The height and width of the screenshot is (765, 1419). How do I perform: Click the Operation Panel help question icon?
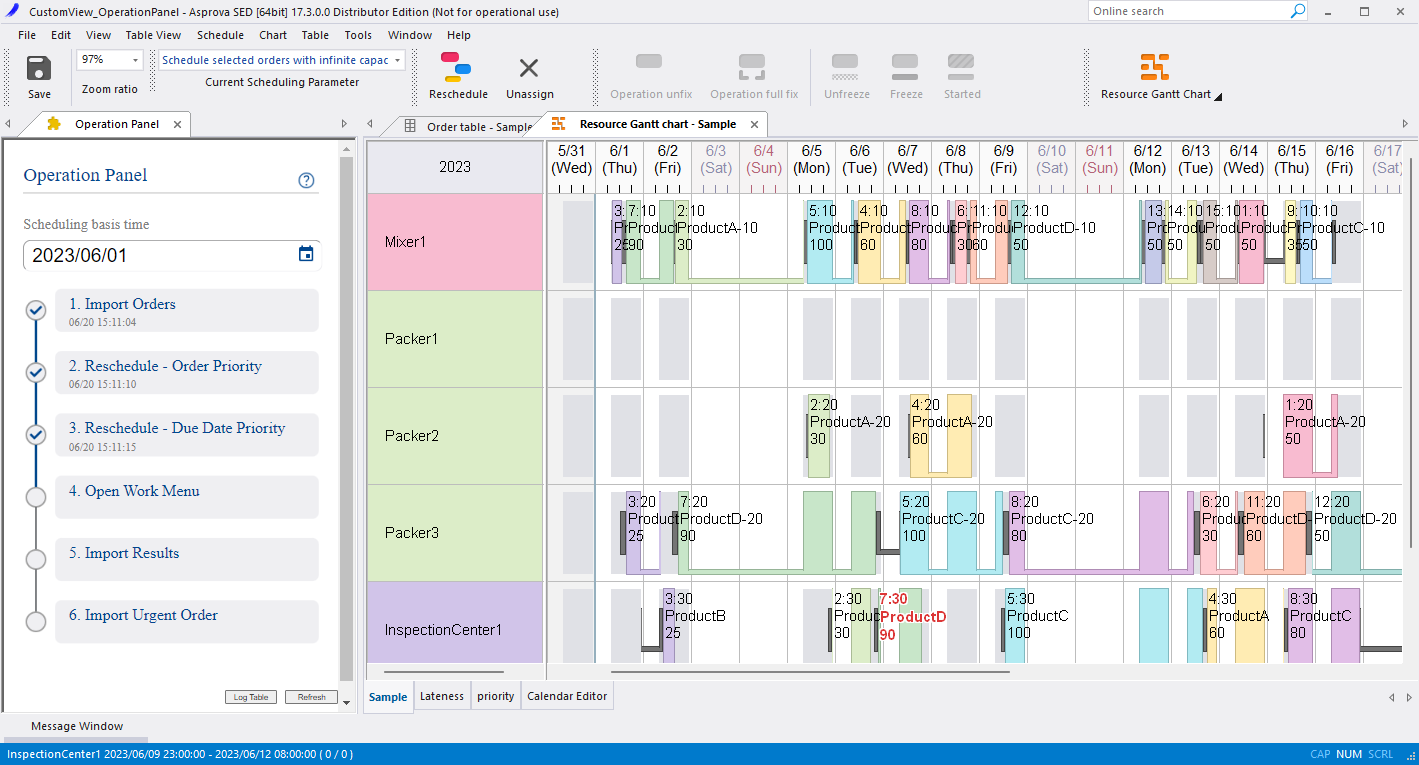click(307, 181)
